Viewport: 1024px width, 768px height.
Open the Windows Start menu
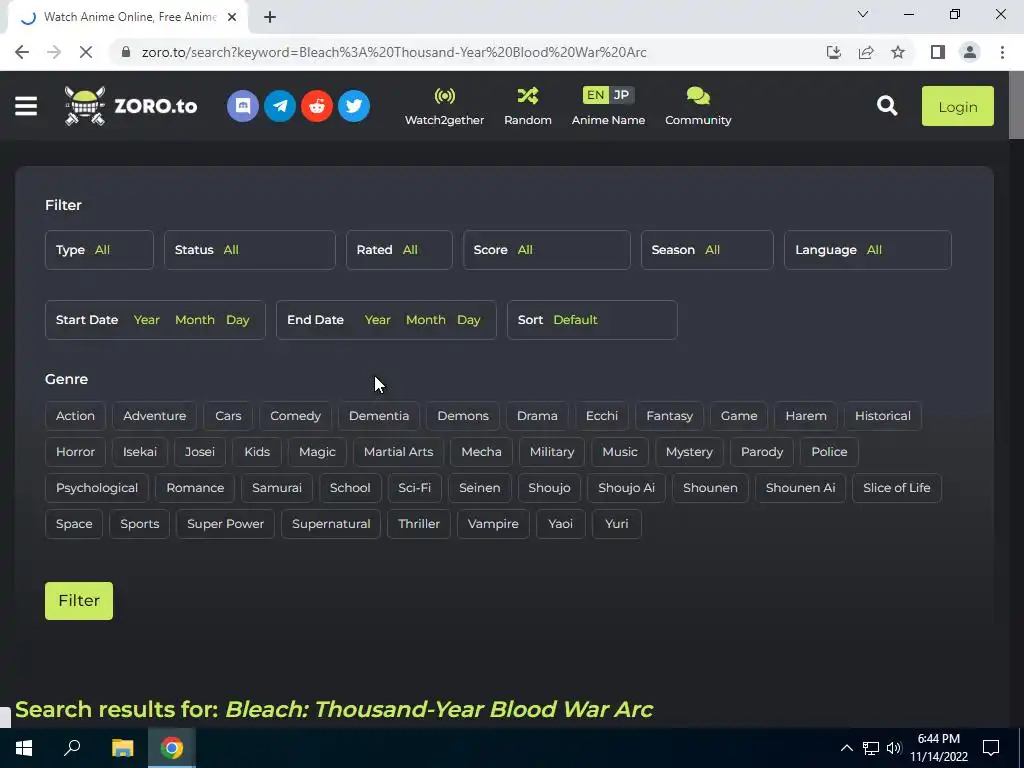click(x=24, y=748)
